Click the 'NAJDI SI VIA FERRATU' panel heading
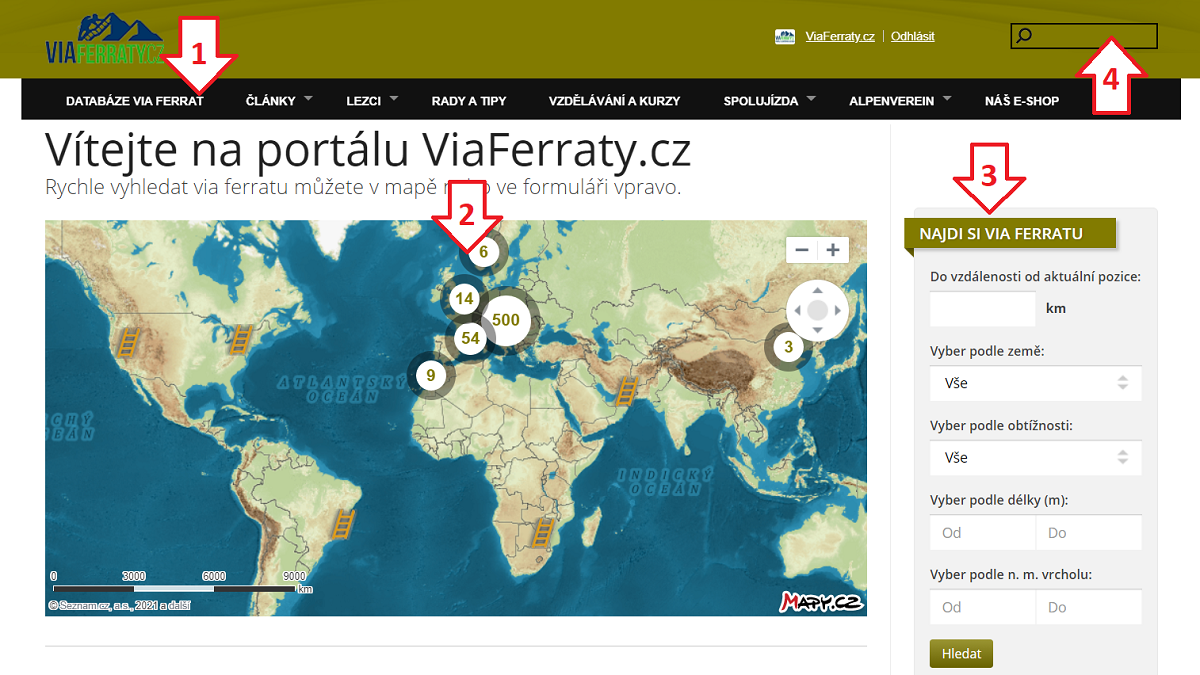 1009,234
